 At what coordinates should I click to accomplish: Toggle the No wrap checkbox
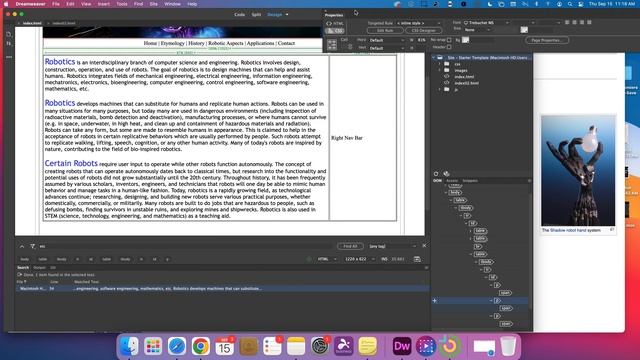(x=449, y=40)
